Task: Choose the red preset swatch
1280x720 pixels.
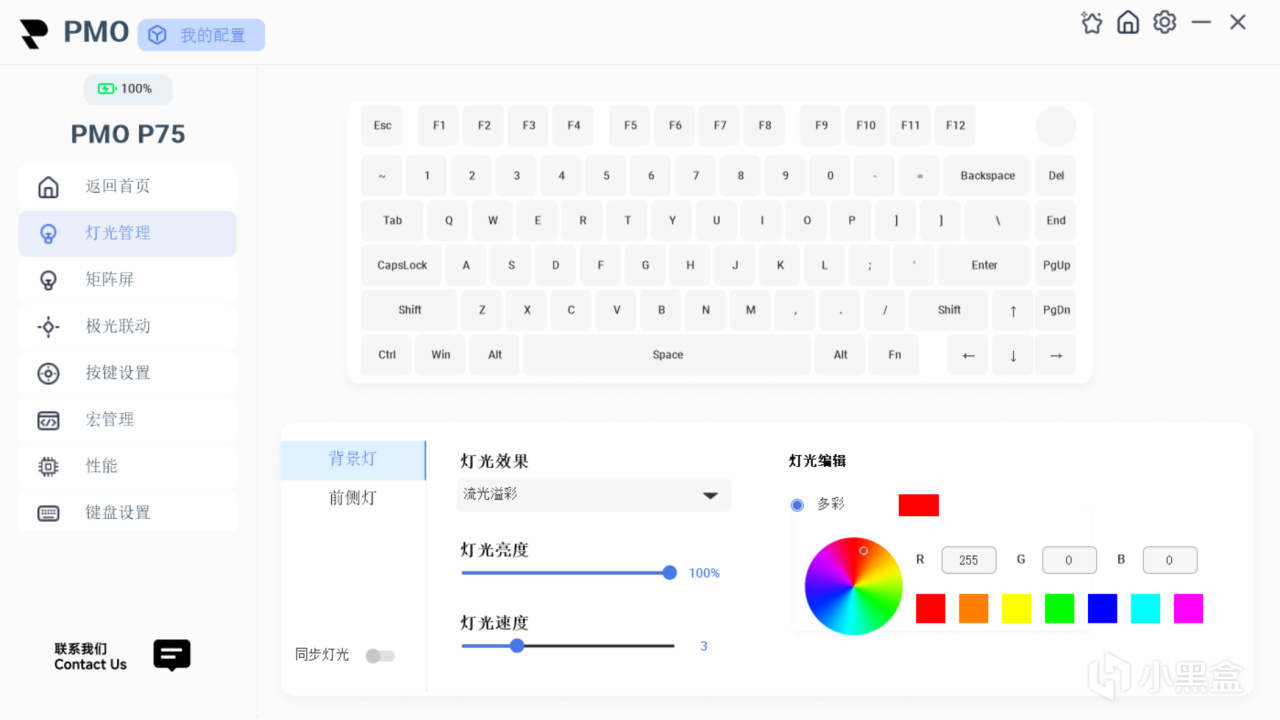Action: pyautogui.click(x=931, y=608)
